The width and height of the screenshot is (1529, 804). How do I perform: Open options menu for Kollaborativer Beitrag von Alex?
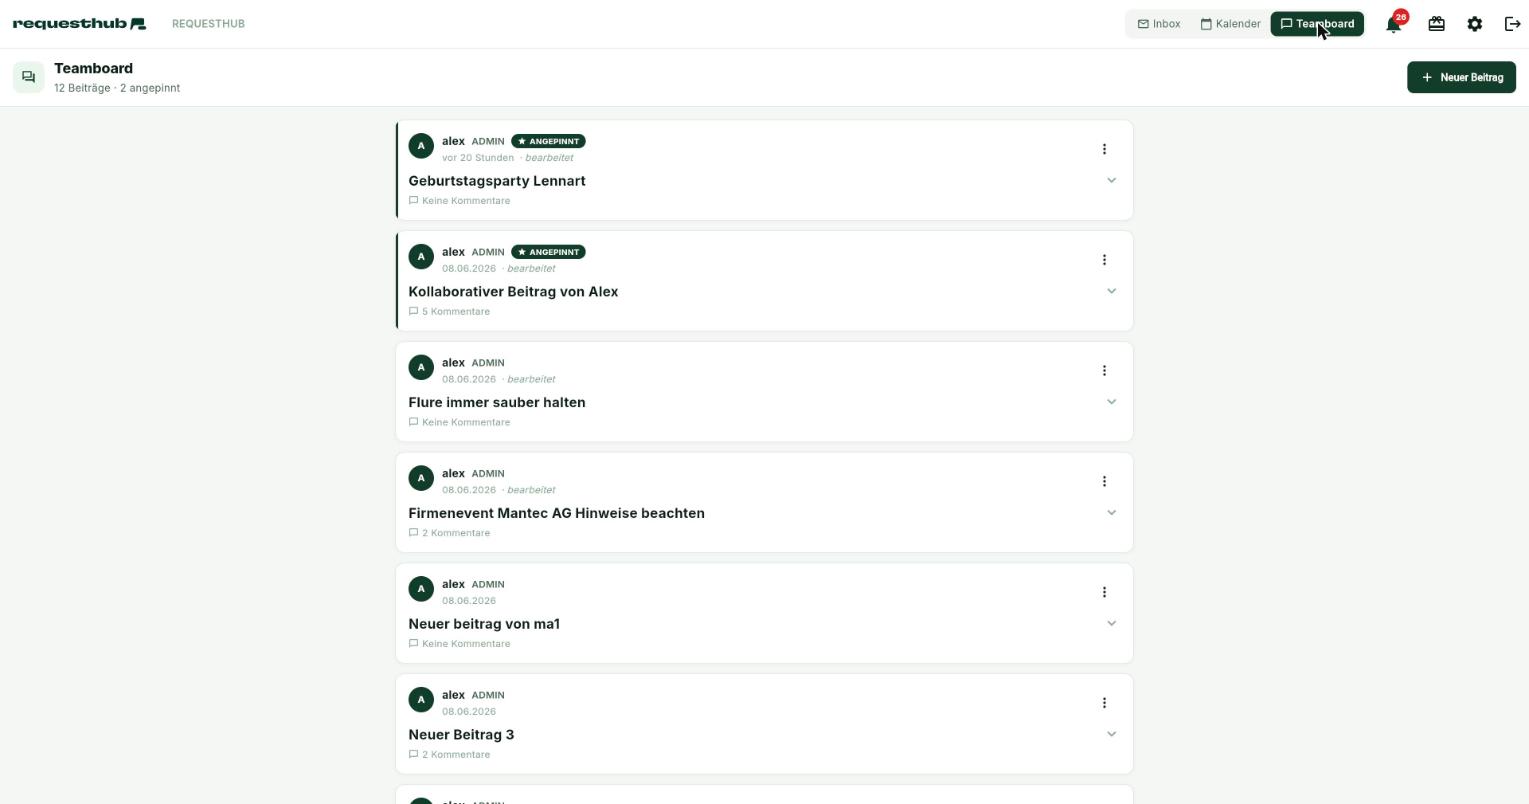pos(1104,260)
